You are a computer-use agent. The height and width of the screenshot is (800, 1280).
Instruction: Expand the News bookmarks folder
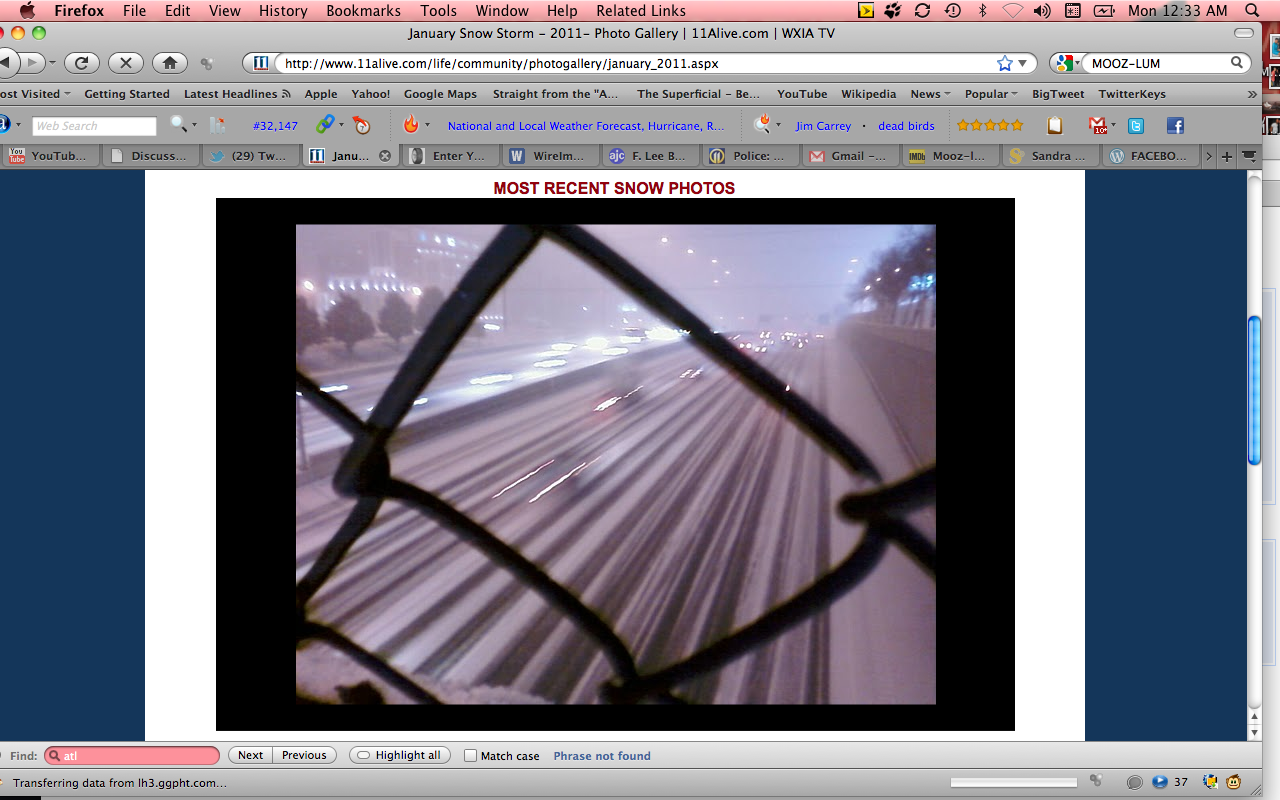point(929,94)
